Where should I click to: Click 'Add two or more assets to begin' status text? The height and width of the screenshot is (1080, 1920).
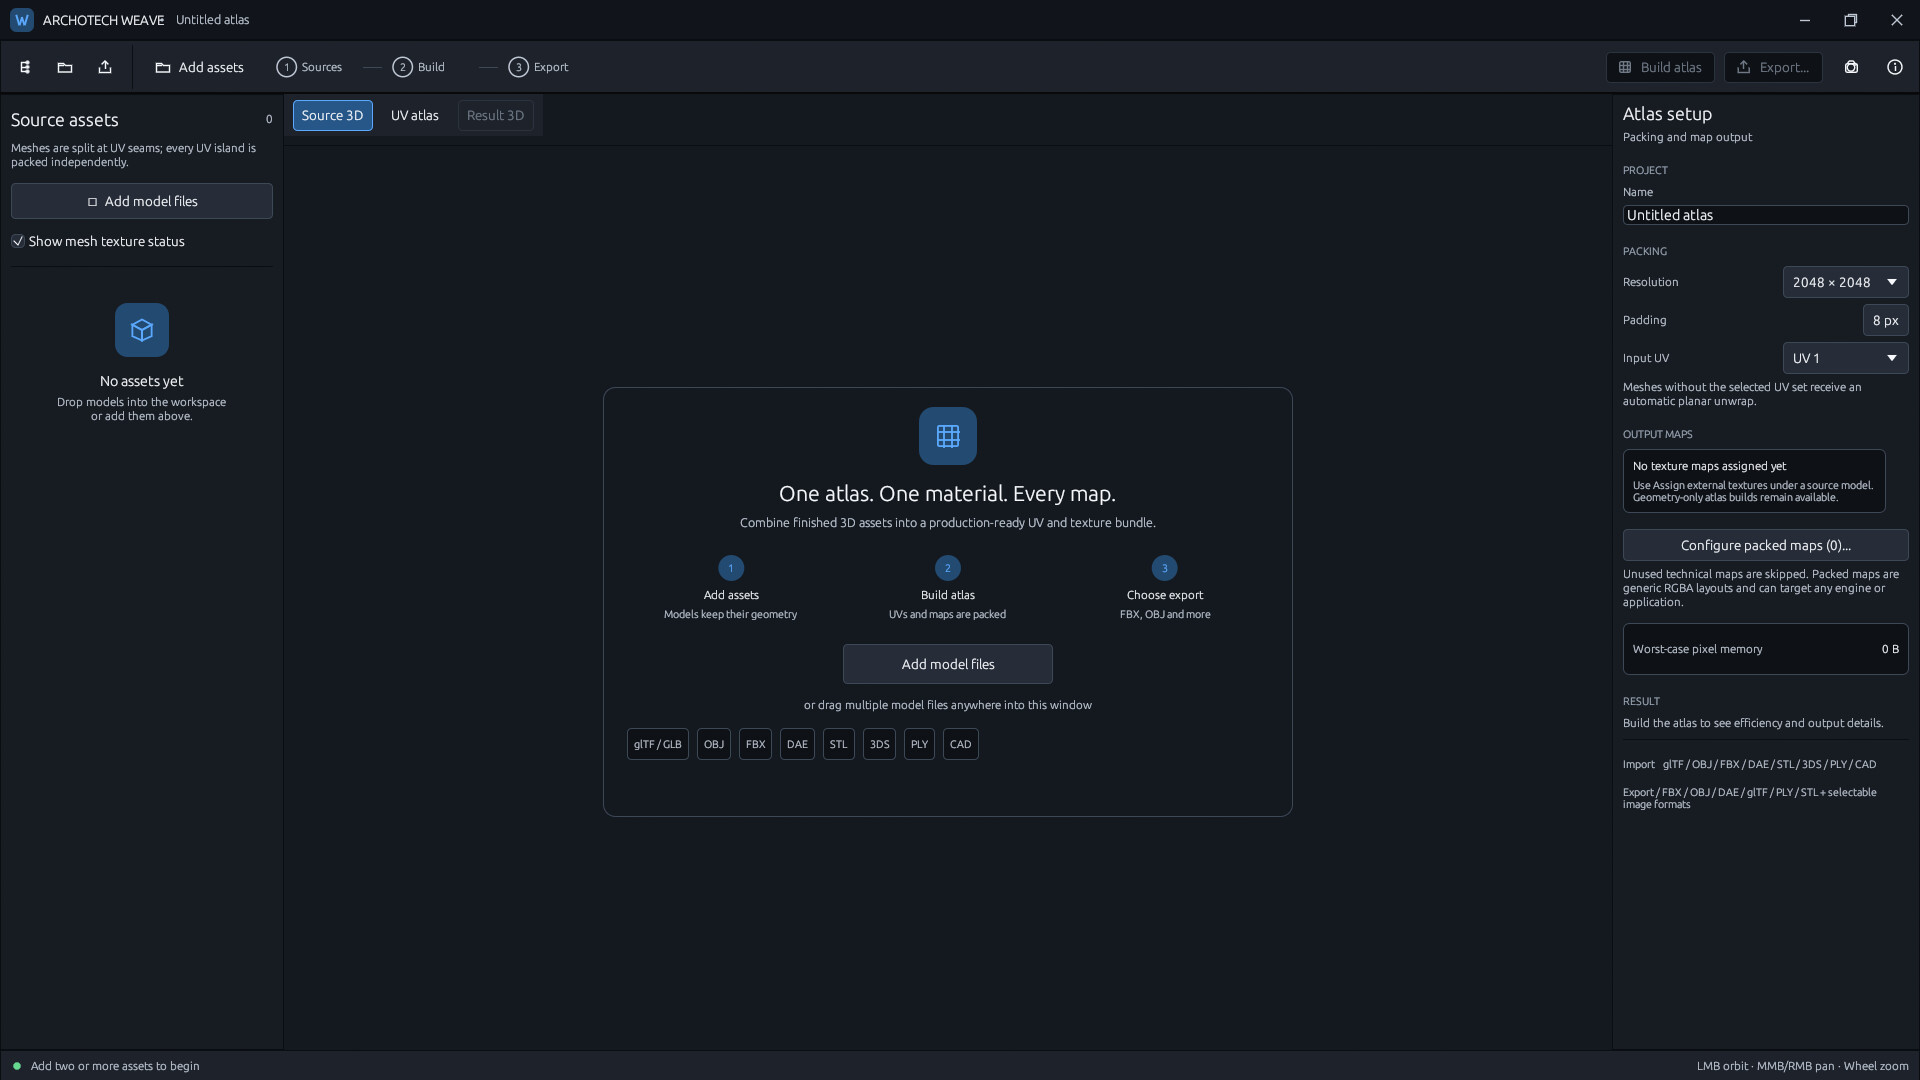point(115,1066)
